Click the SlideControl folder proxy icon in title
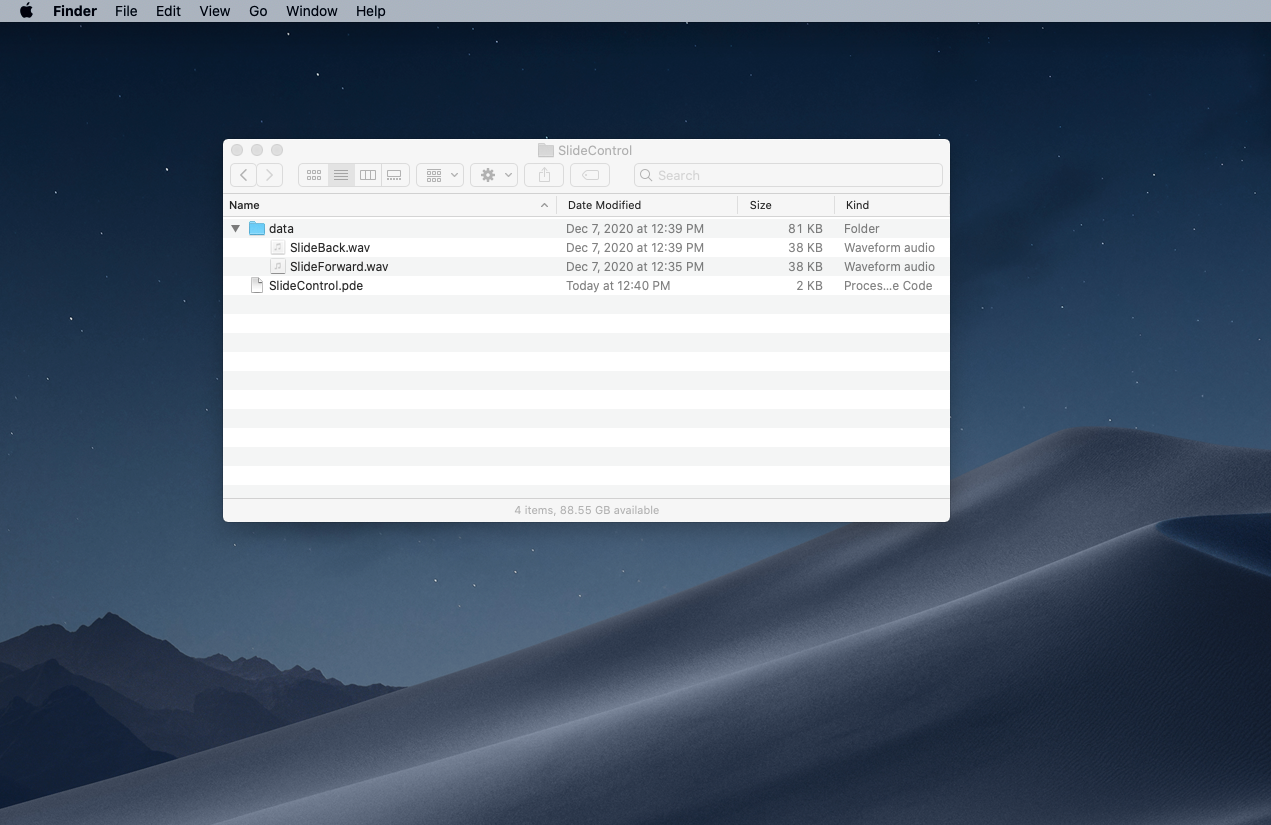 point(545,150)
